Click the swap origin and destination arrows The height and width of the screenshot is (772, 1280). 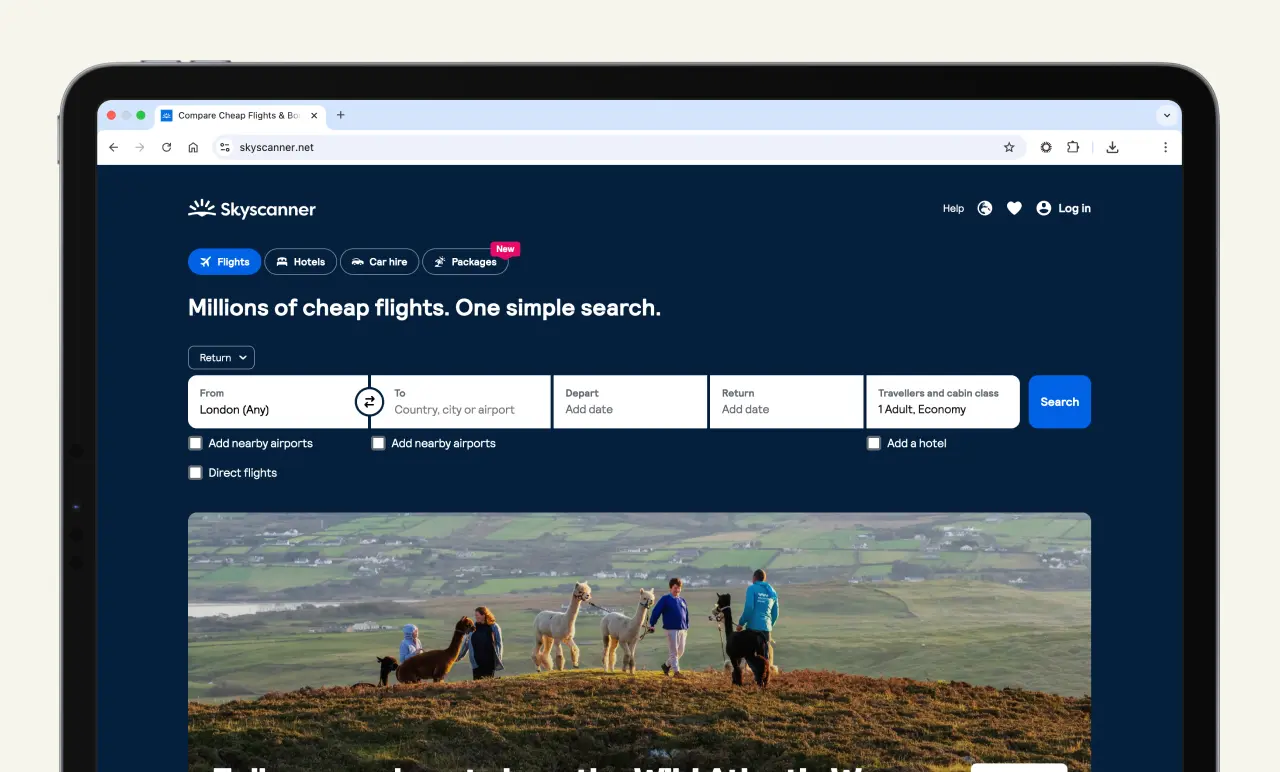(x=369, y=401)
